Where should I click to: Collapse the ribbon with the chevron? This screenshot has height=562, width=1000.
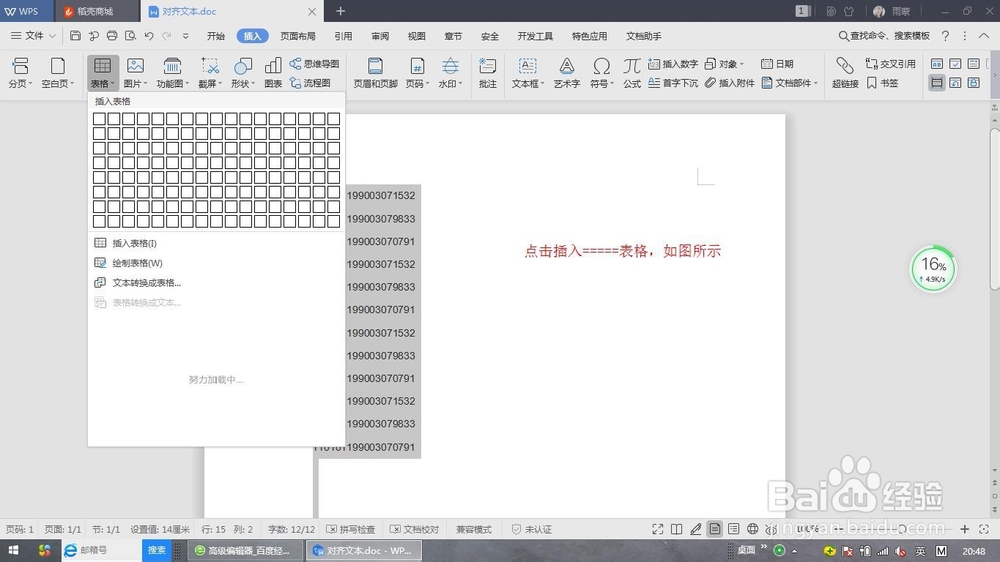tap(984, 36)
